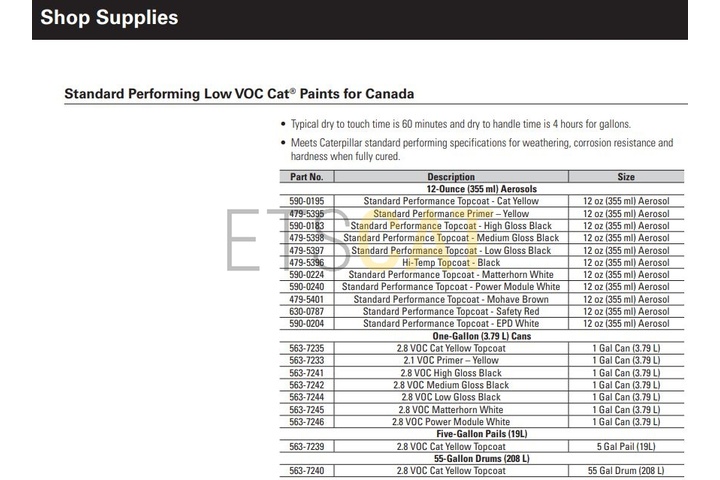Click the Five-Gallon Pails (19L) section row
The width and height of the screenshot is (720, 480).
pyautogui.click(x=481, y=434)
